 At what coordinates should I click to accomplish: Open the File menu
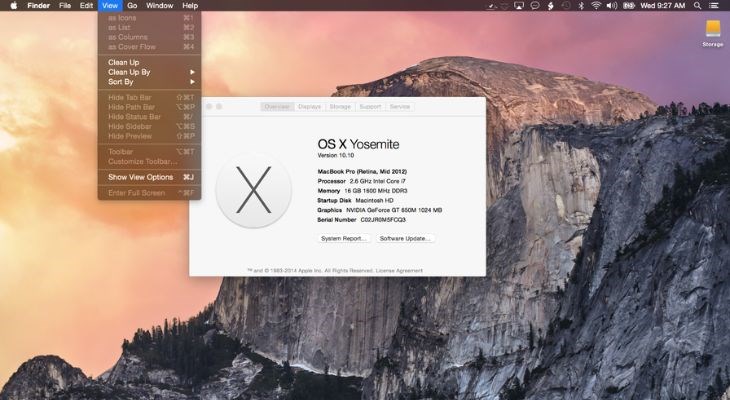click(x=65, y=6)
